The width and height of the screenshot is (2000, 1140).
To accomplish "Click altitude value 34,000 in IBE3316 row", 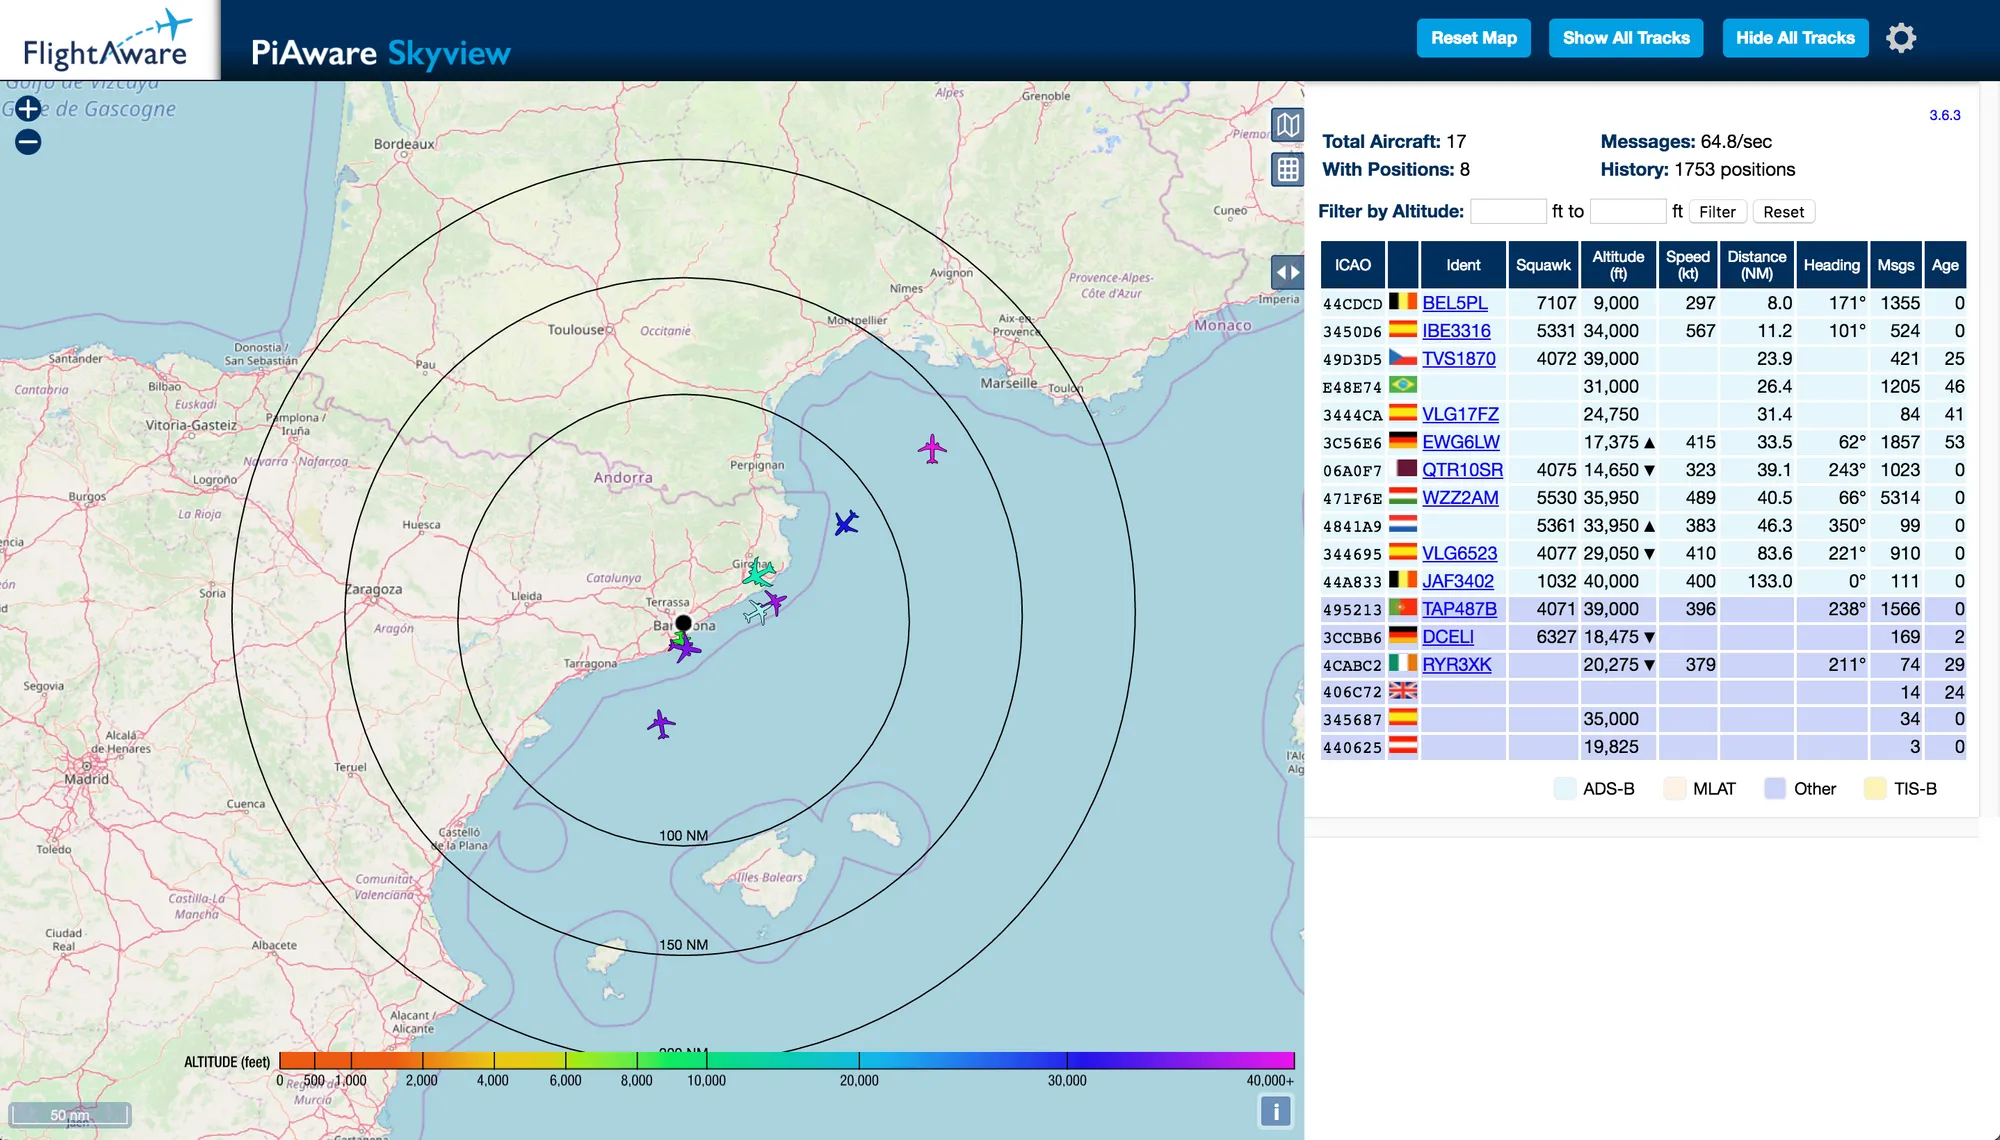I will [x=1611, y=331].
